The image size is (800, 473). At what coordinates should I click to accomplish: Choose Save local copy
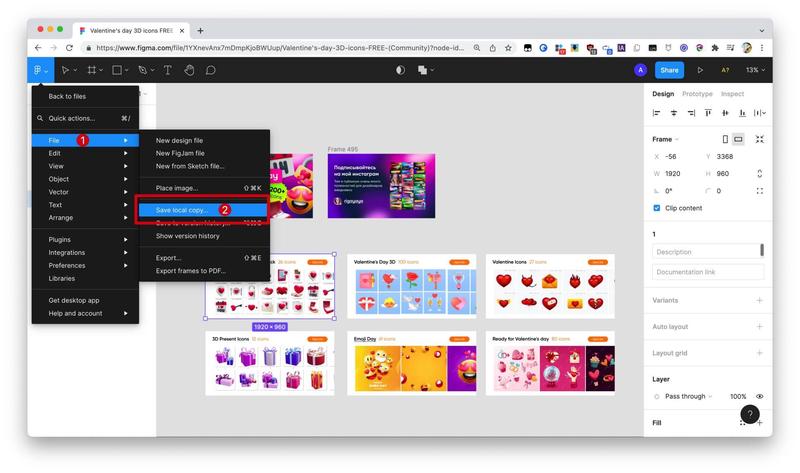pyautogui.click(x=203, y=210)
